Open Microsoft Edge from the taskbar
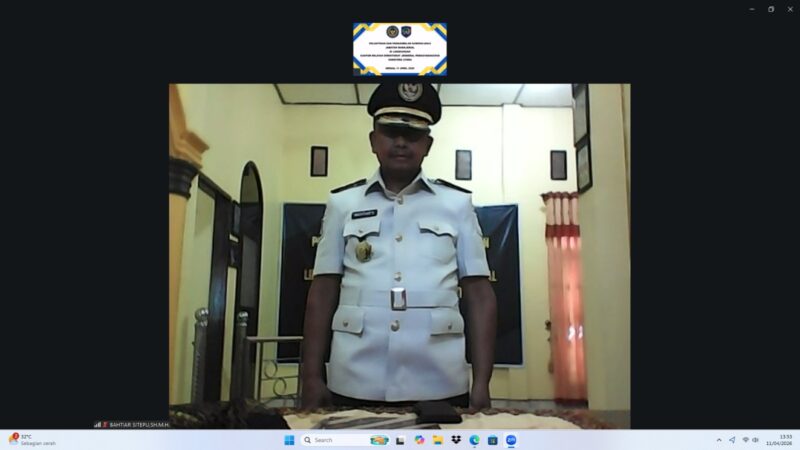 click(474, 440)
